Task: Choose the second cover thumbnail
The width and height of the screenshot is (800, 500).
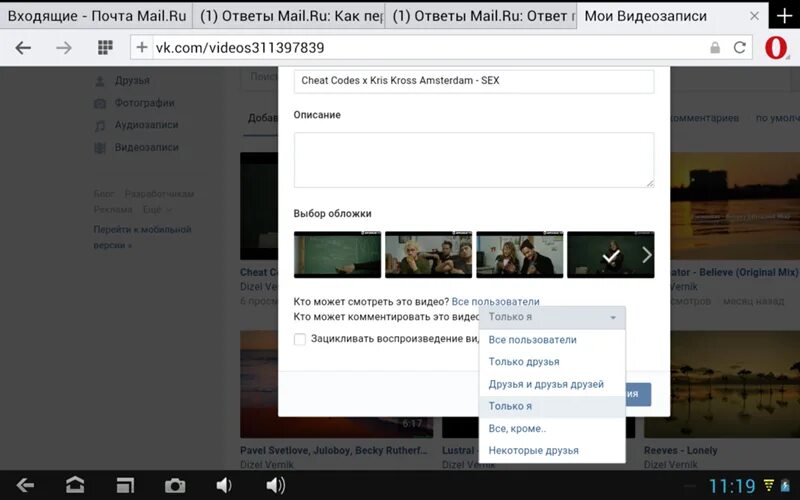Action: click(x=429, y=255)
